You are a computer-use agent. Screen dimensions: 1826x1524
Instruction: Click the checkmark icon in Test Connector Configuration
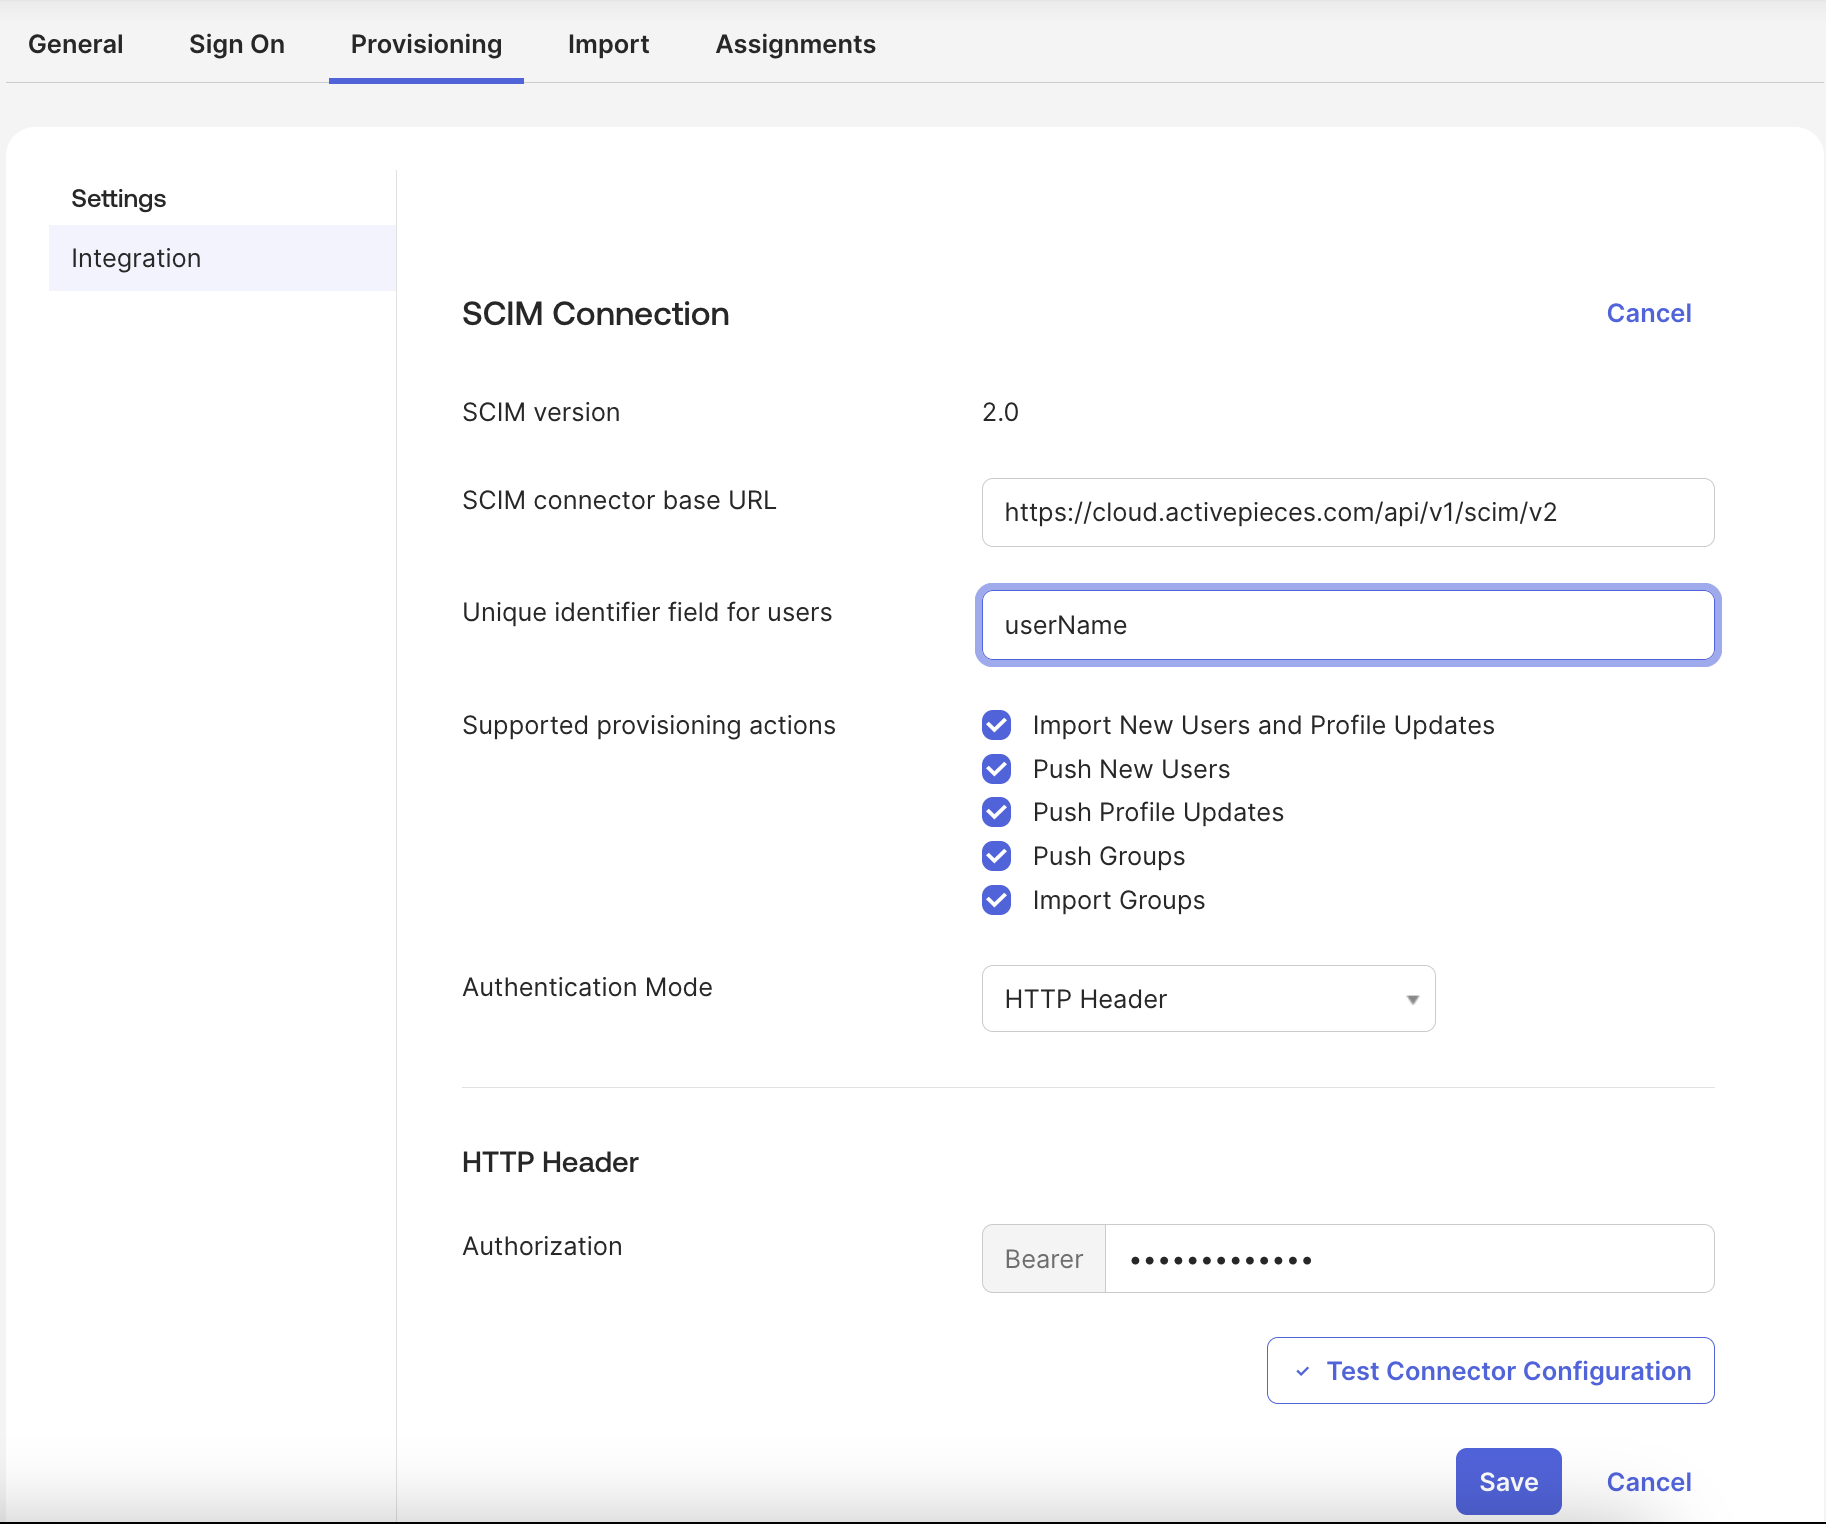(x=1302, y=1371)
